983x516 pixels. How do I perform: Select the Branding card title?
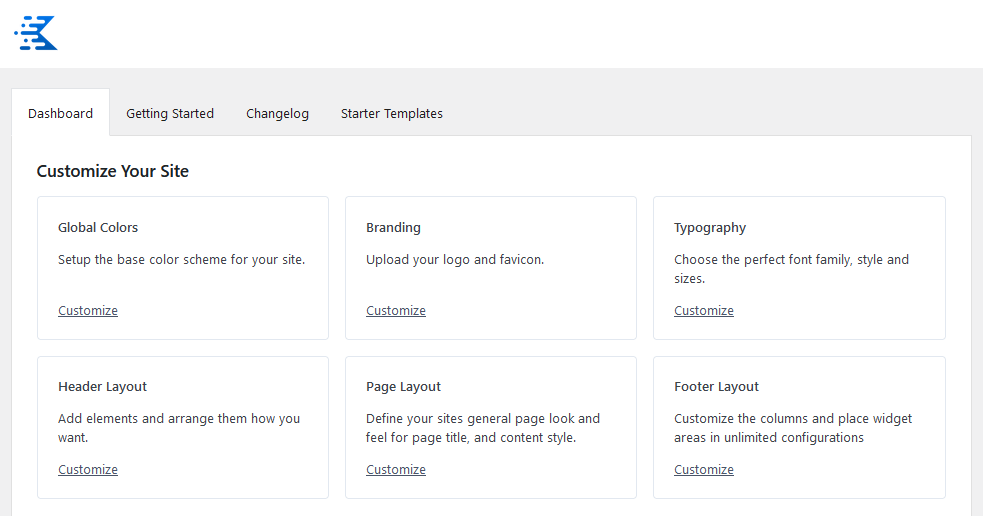click(x=393, y=228)
